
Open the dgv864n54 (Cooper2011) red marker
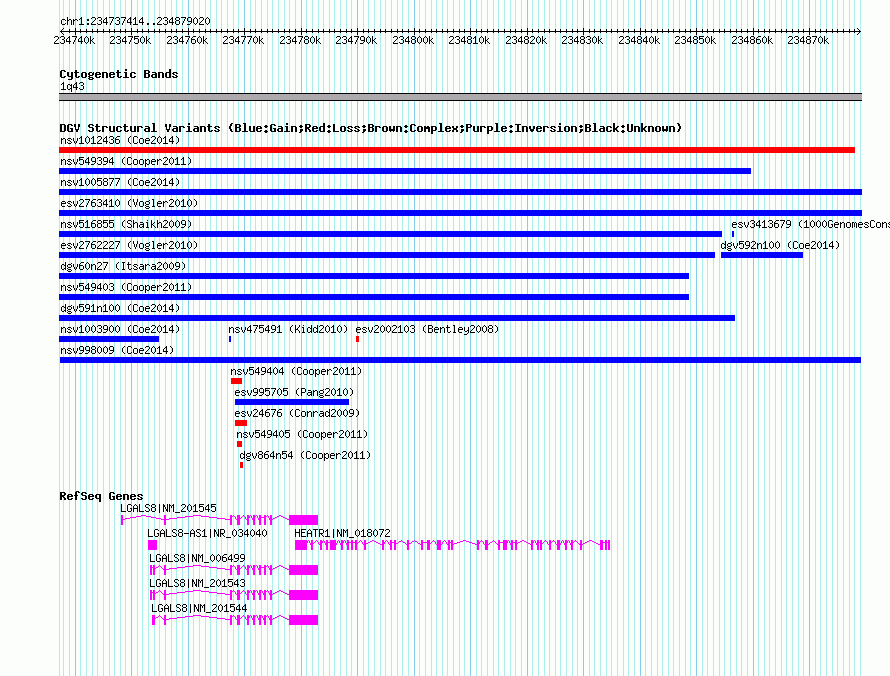(x=241, y=465)
